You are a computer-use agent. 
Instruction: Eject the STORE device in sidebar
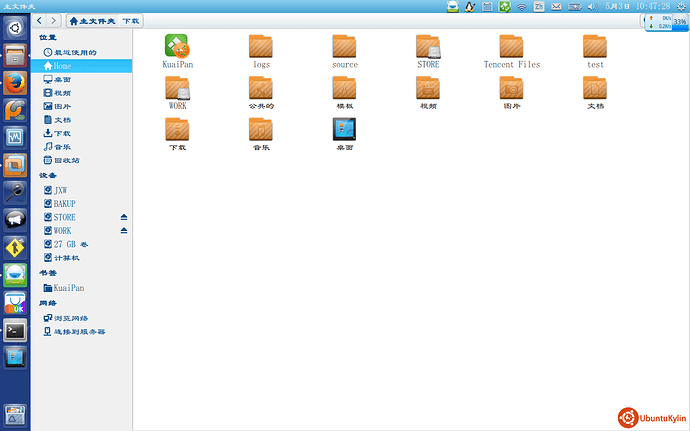(x=124, y=217)
